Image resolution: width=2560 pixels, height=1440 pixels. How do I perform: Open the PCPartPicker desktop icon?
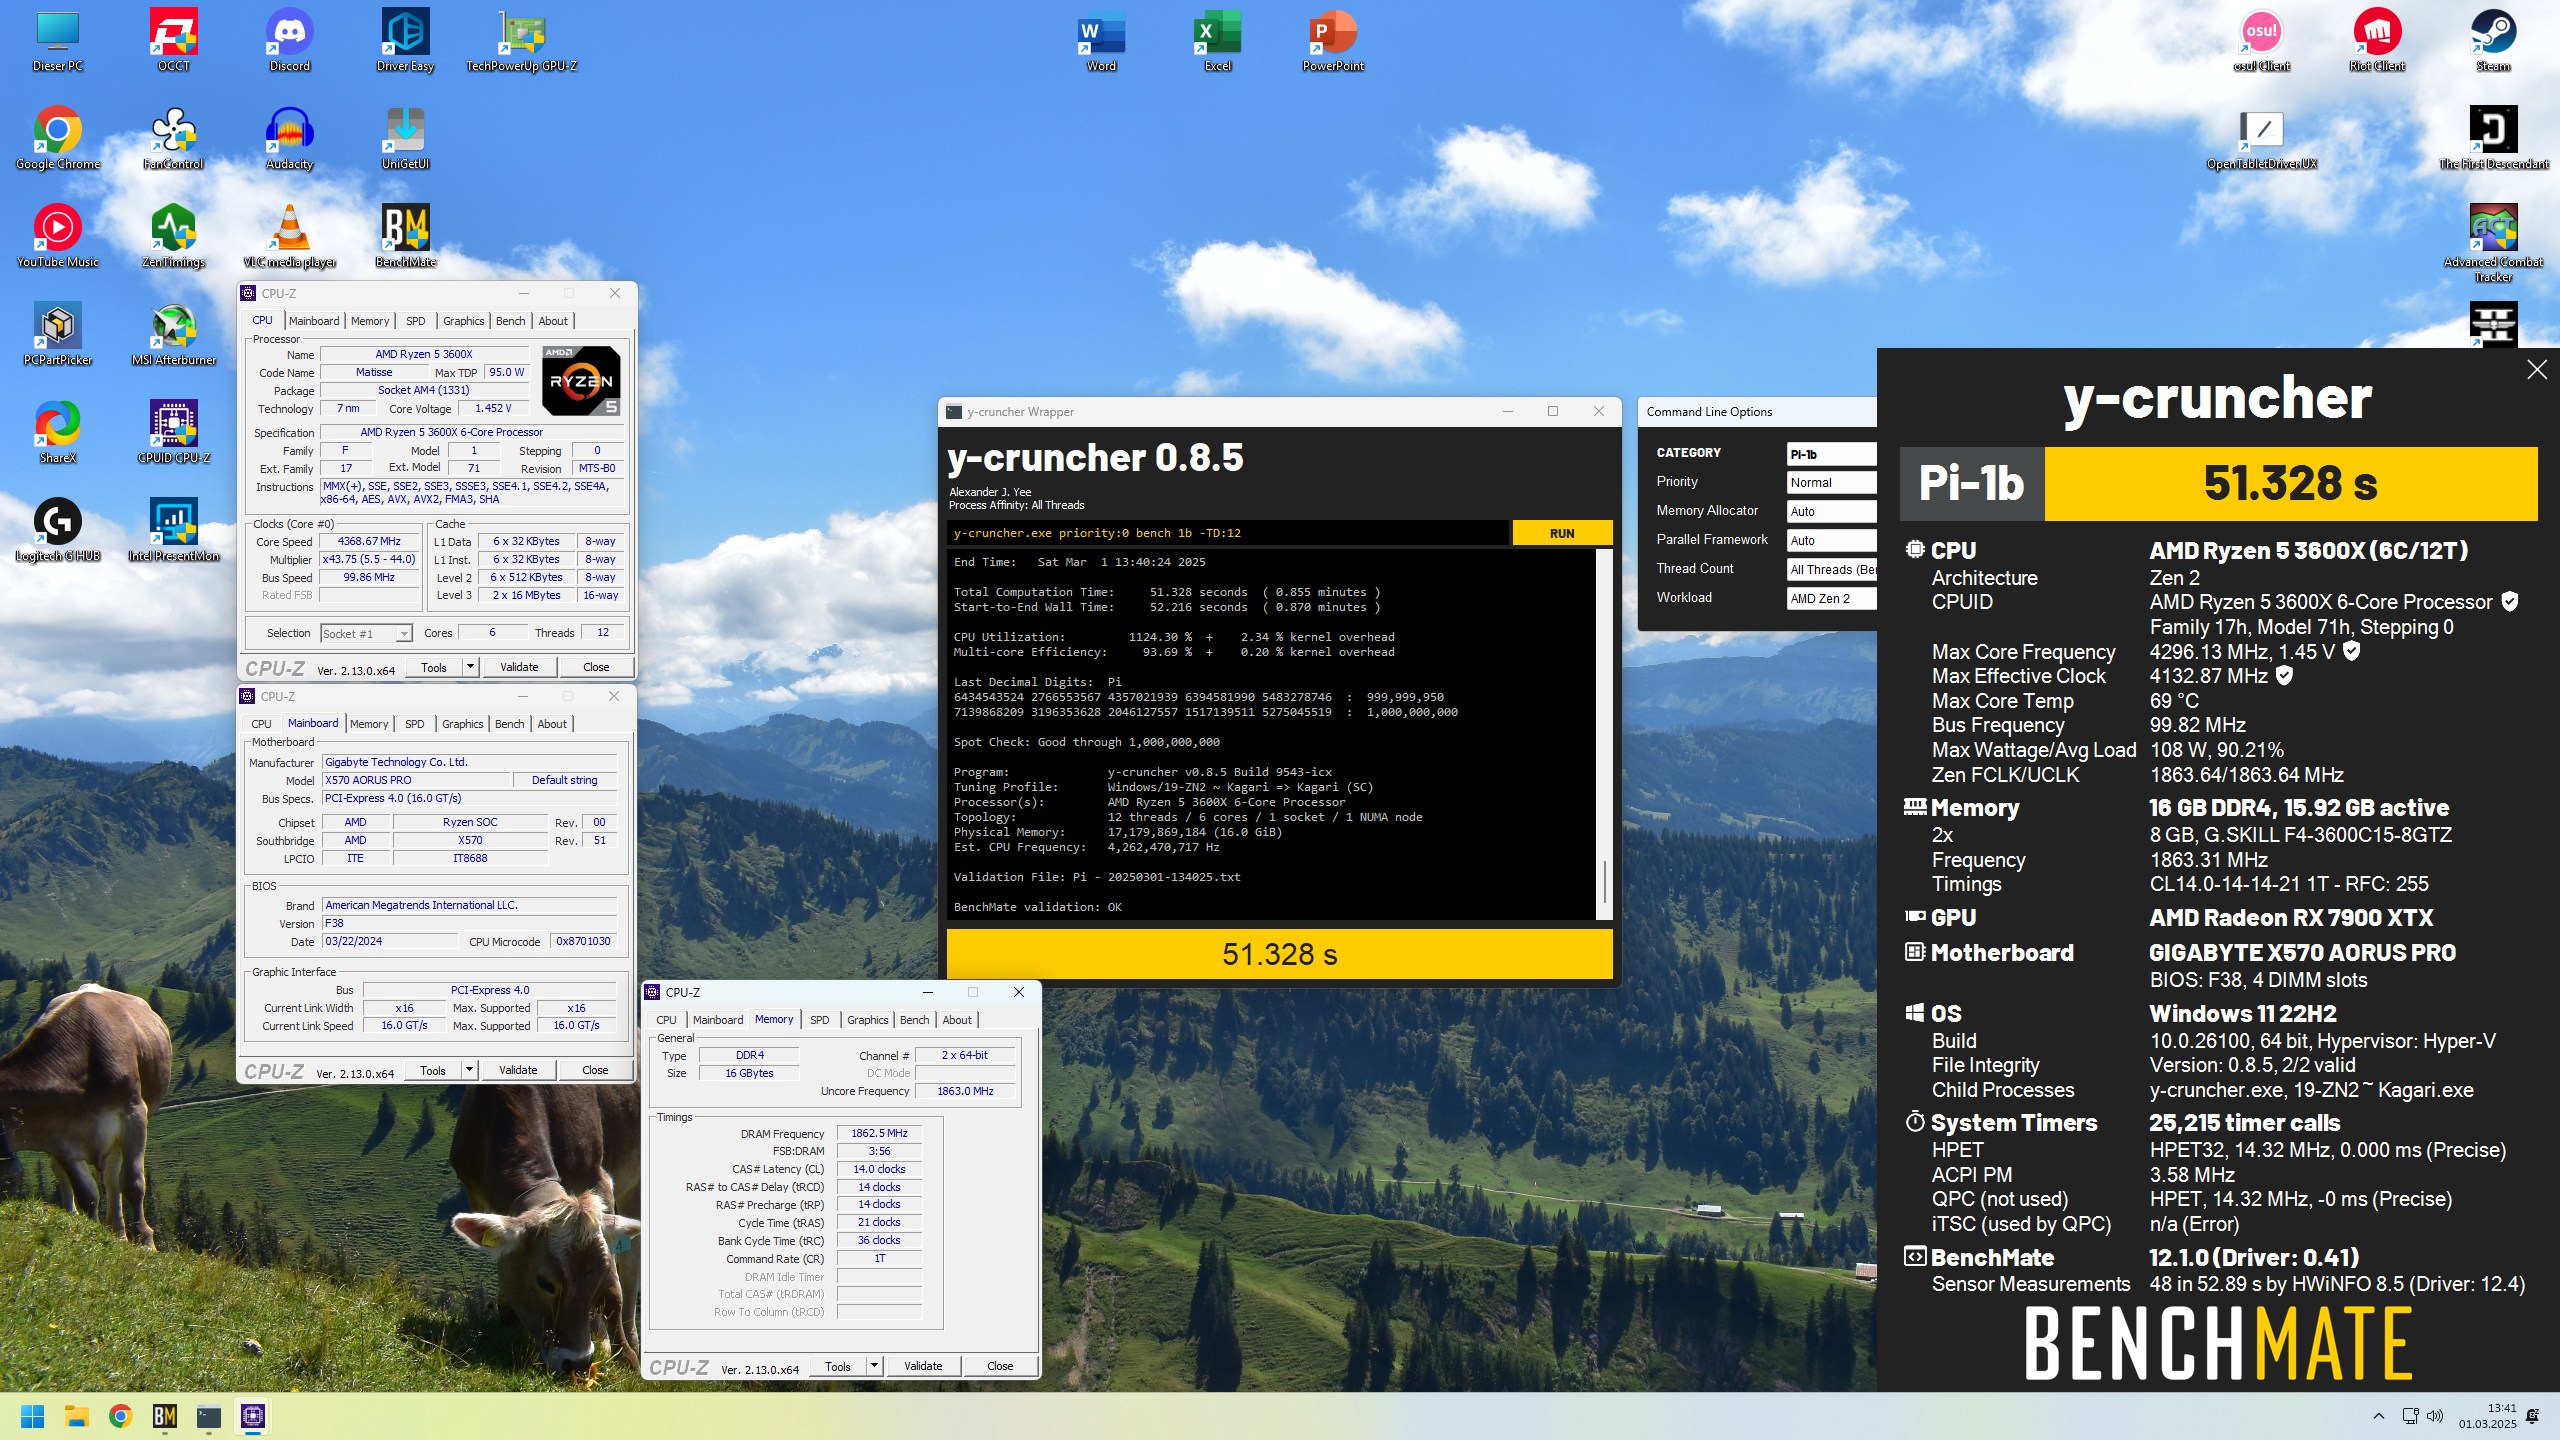tap(58, 334)
